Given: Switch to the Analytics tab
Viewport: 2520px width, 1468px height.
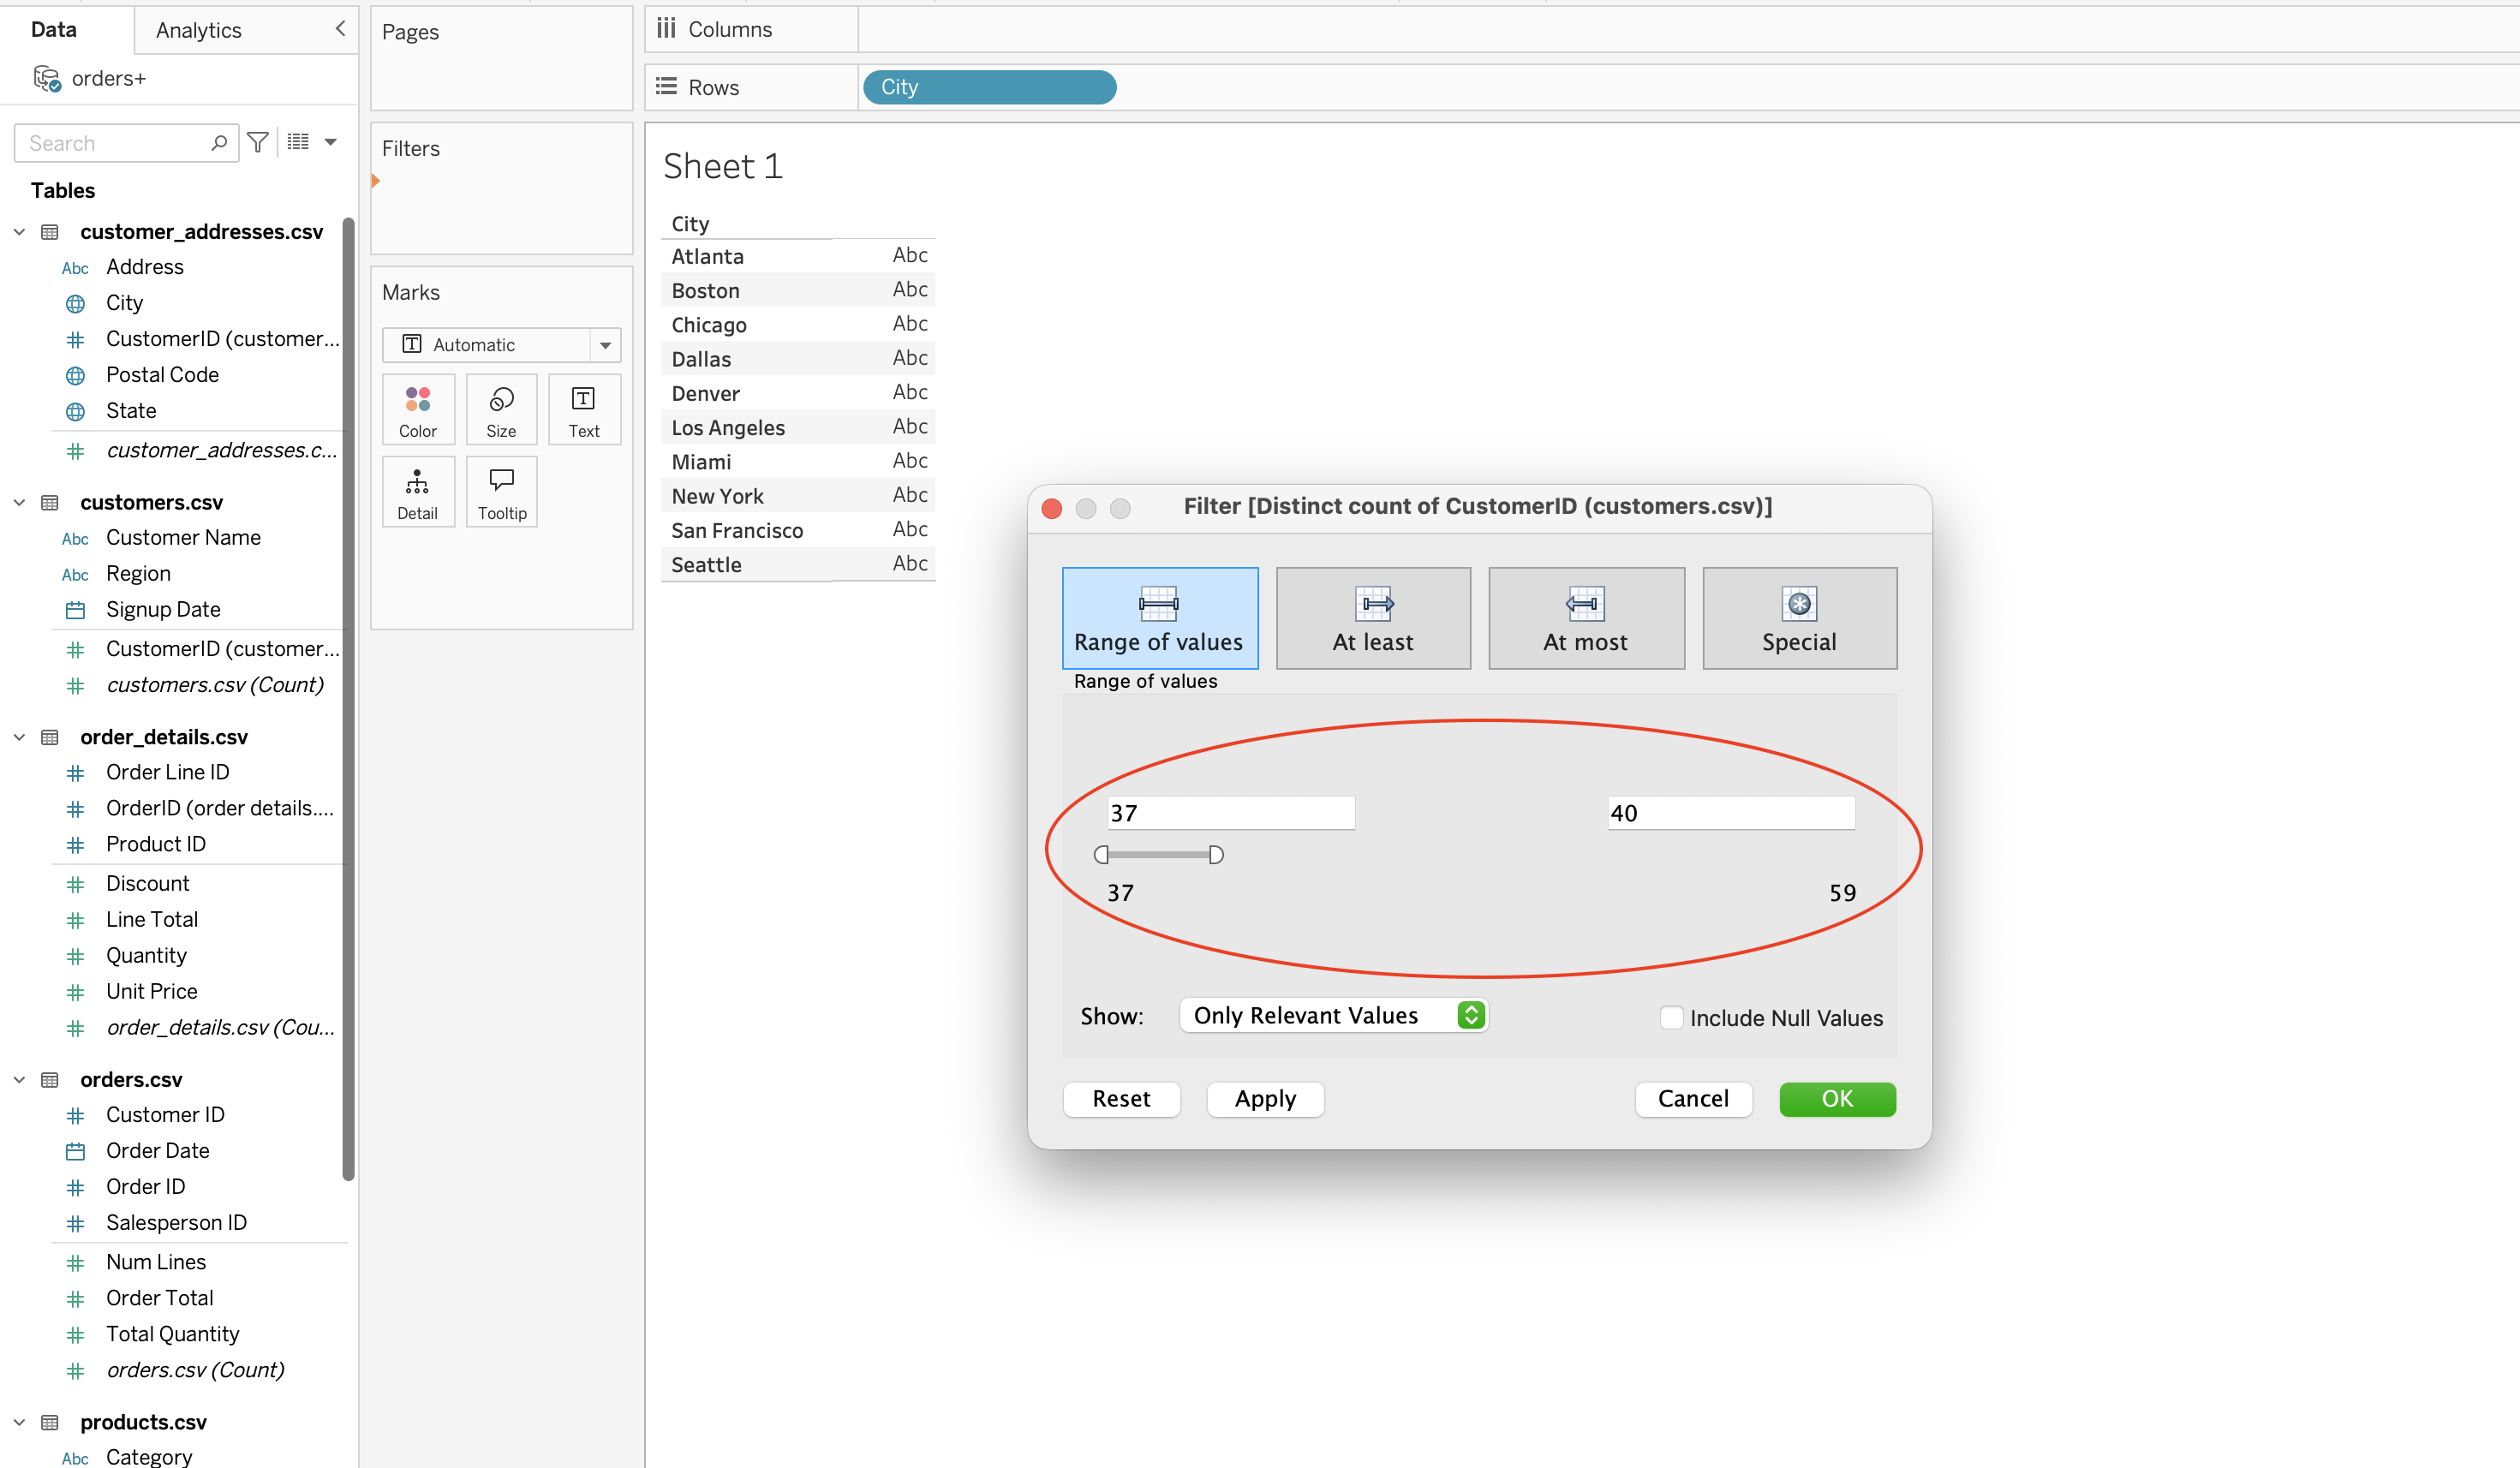Looking at the screenshot, I should tap(198, 30).
